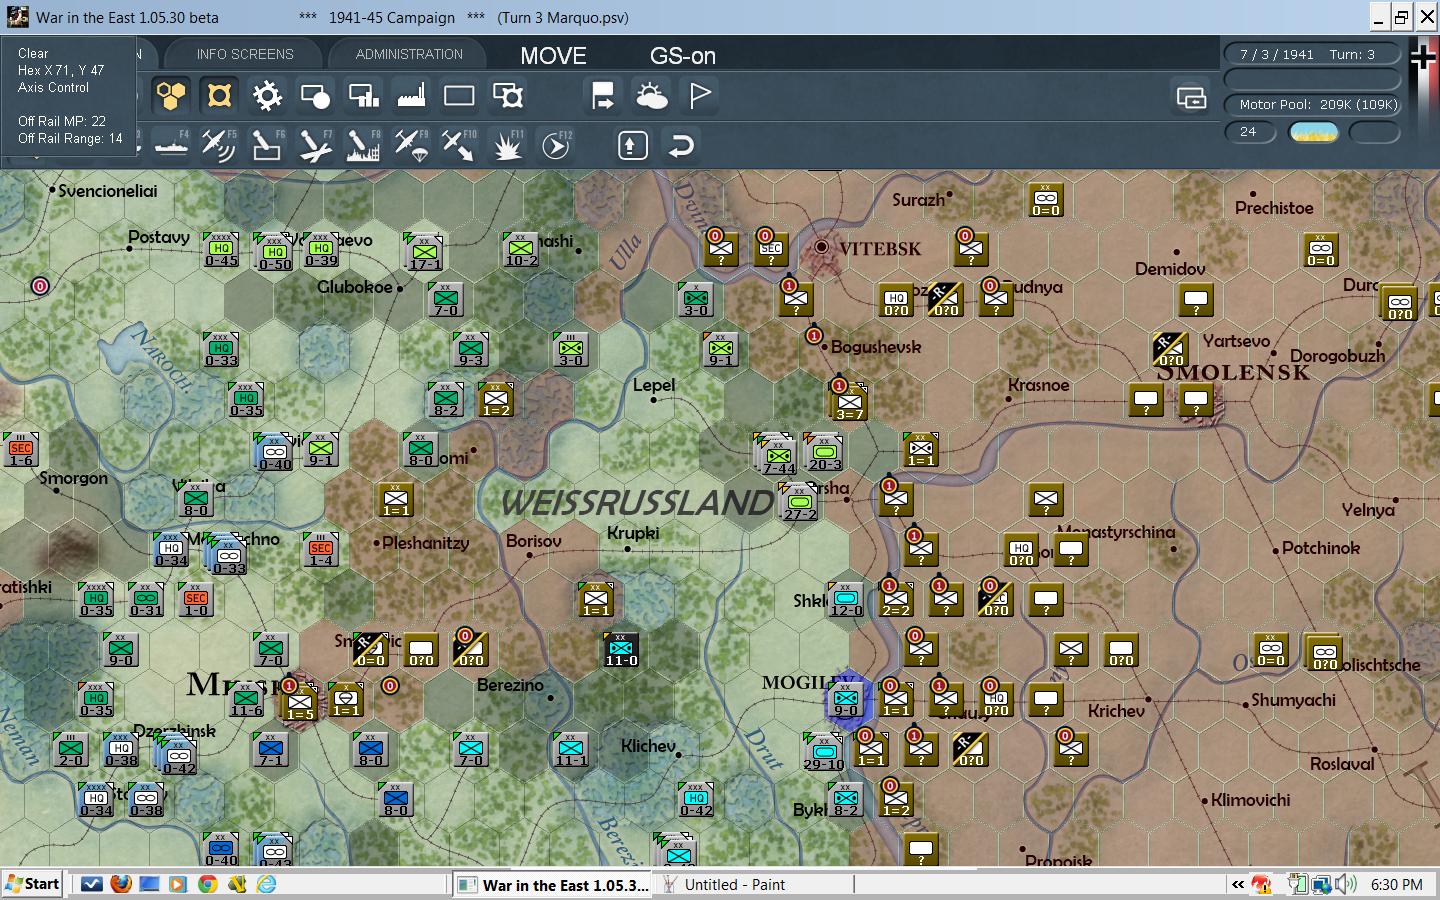1440x900 pixels.
Task: Click the rectangle-with-circle map toolbar icon
Action: 315,96
